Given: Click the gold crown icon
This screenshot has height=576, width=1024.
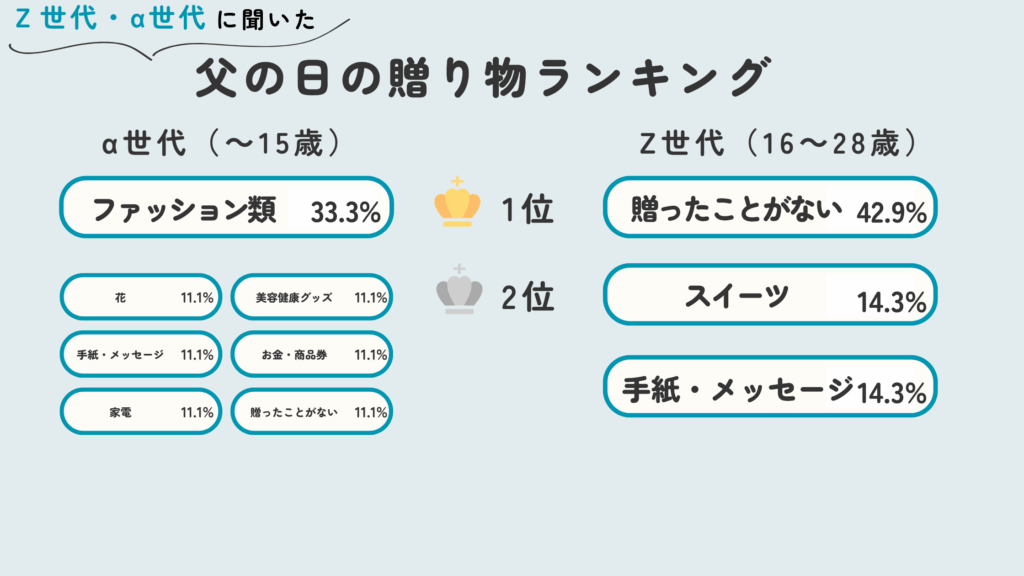Looking at the screenshot, I should [x=457, y=202].
